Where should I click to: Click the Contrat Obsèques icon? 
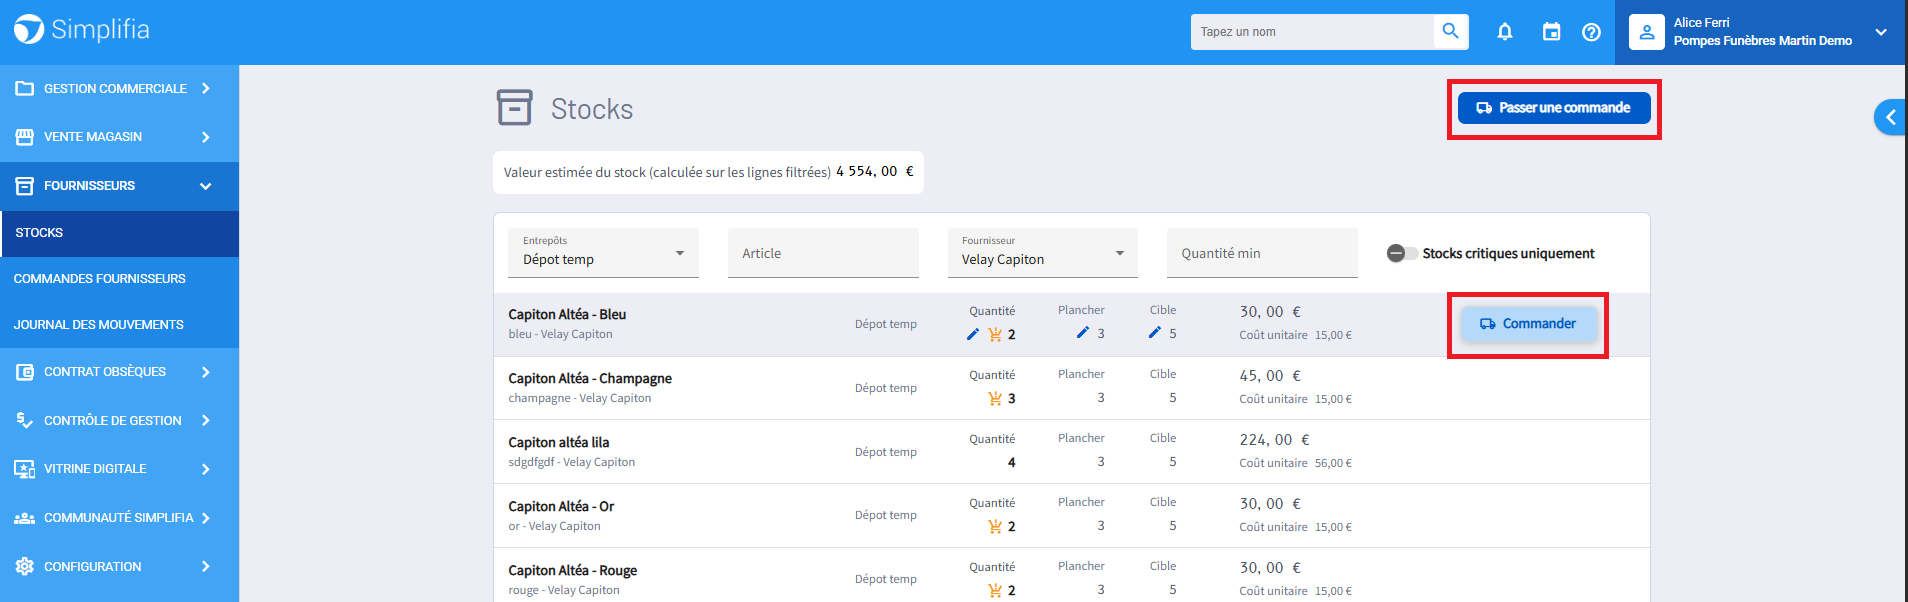25,372
